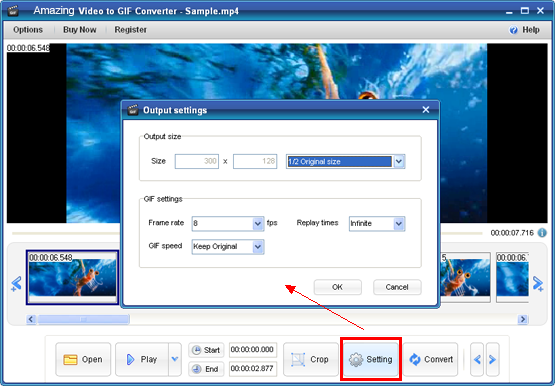The height and width of the screenshot is (386, 555).
Task: Edit the end time field 00:00:02.877
Action: coord(253,369)
